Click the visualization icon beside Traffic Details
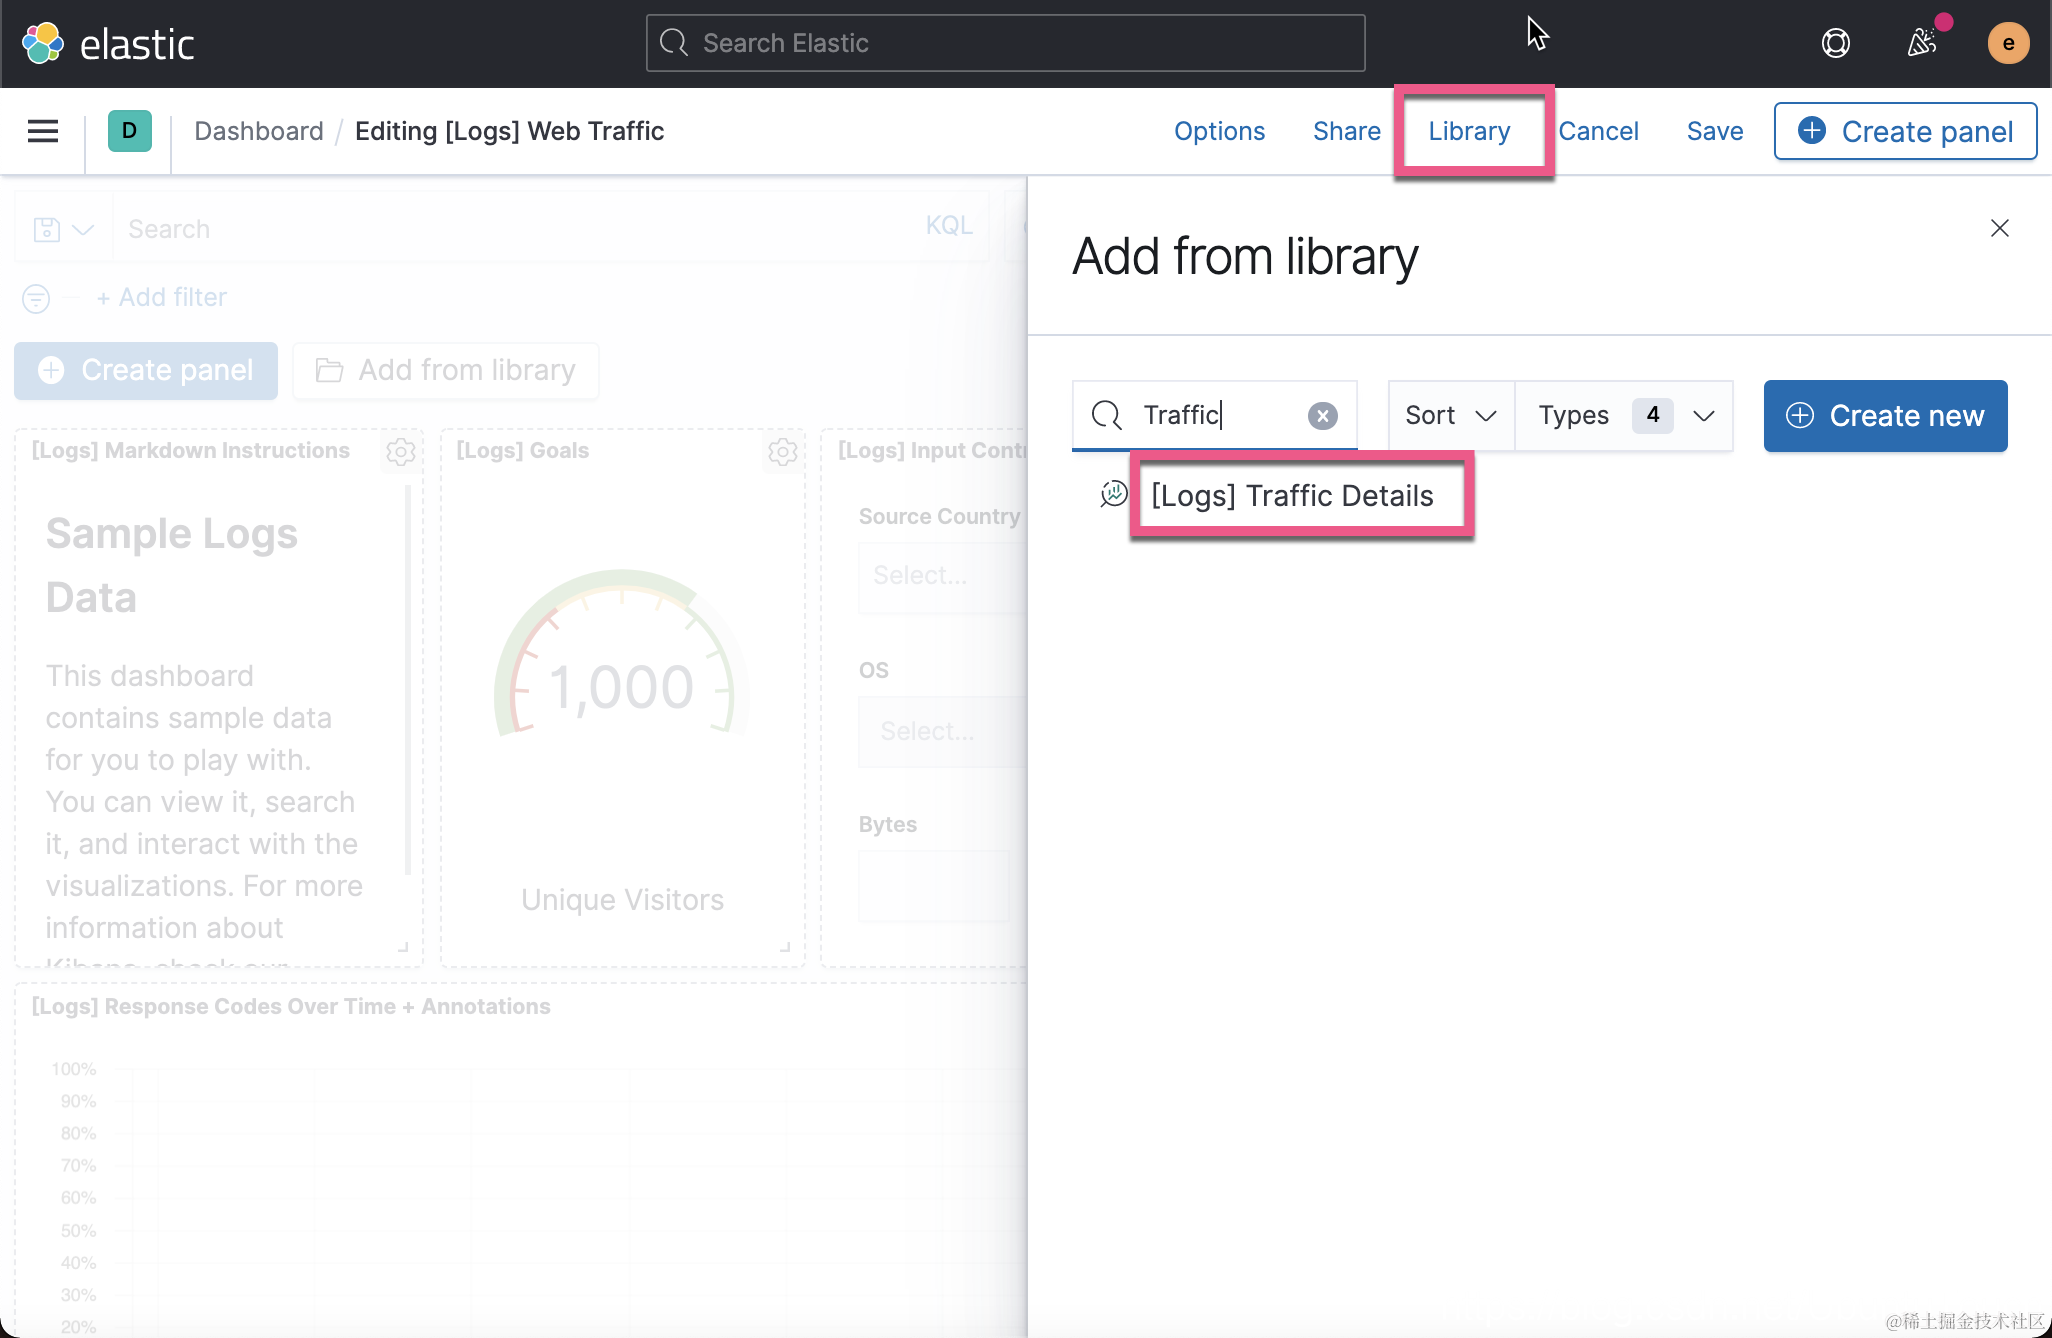The image size is (2052, 1338). 1113,494
